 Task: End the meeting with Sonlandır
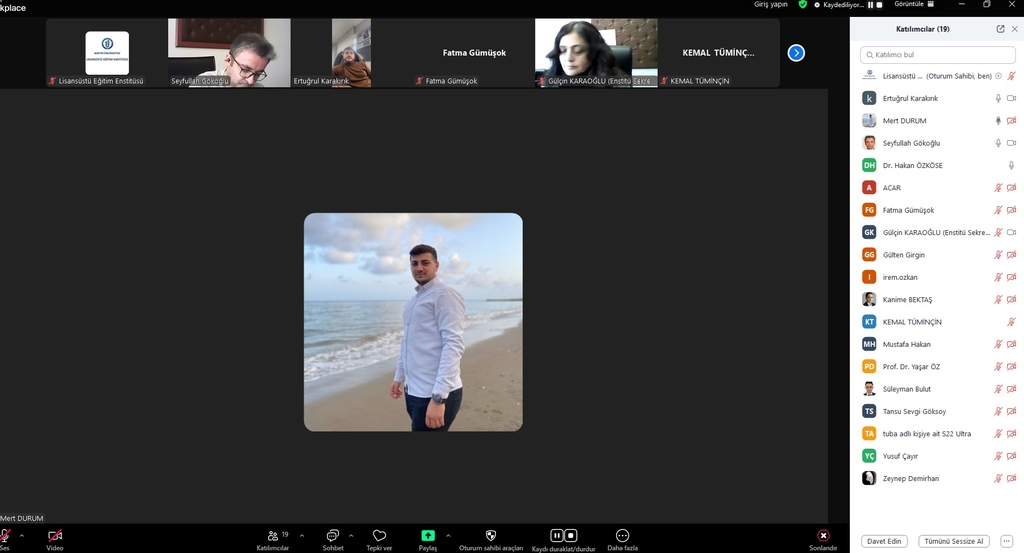coord(823,537)
